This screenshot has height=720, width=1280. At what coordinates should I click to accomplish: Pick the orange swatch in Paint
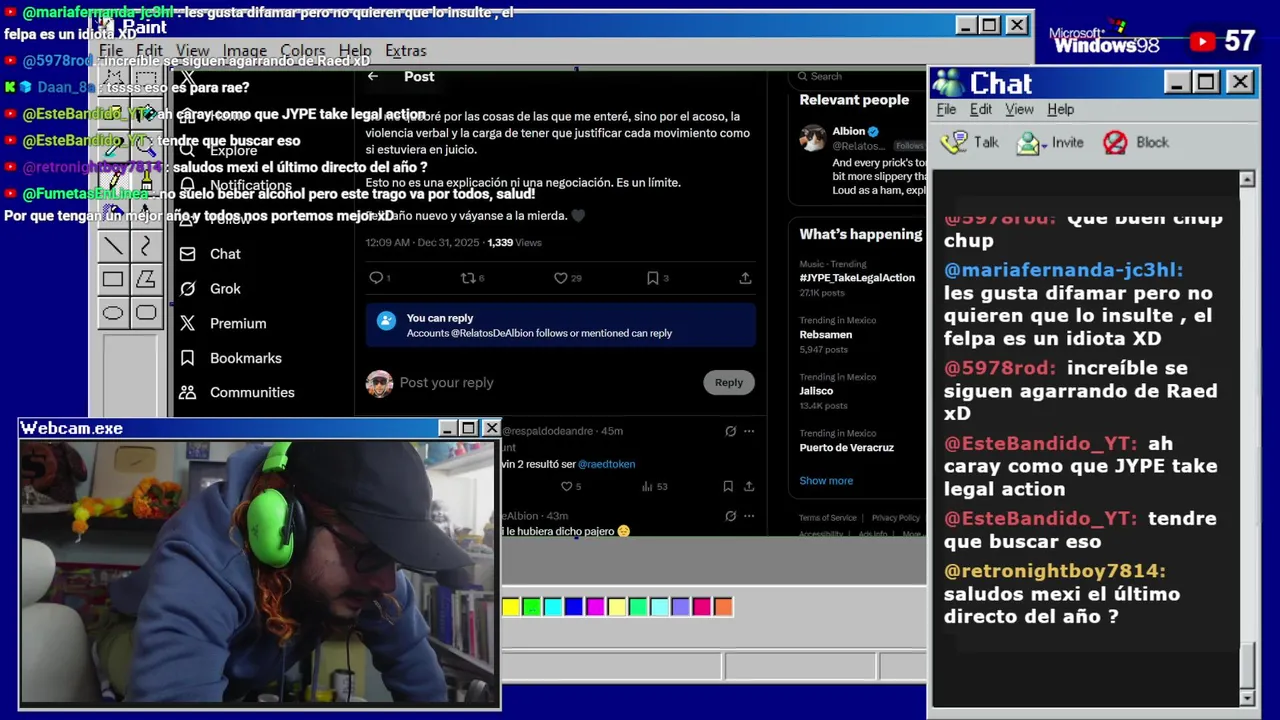pyautogui.click(x=723, y=606)
